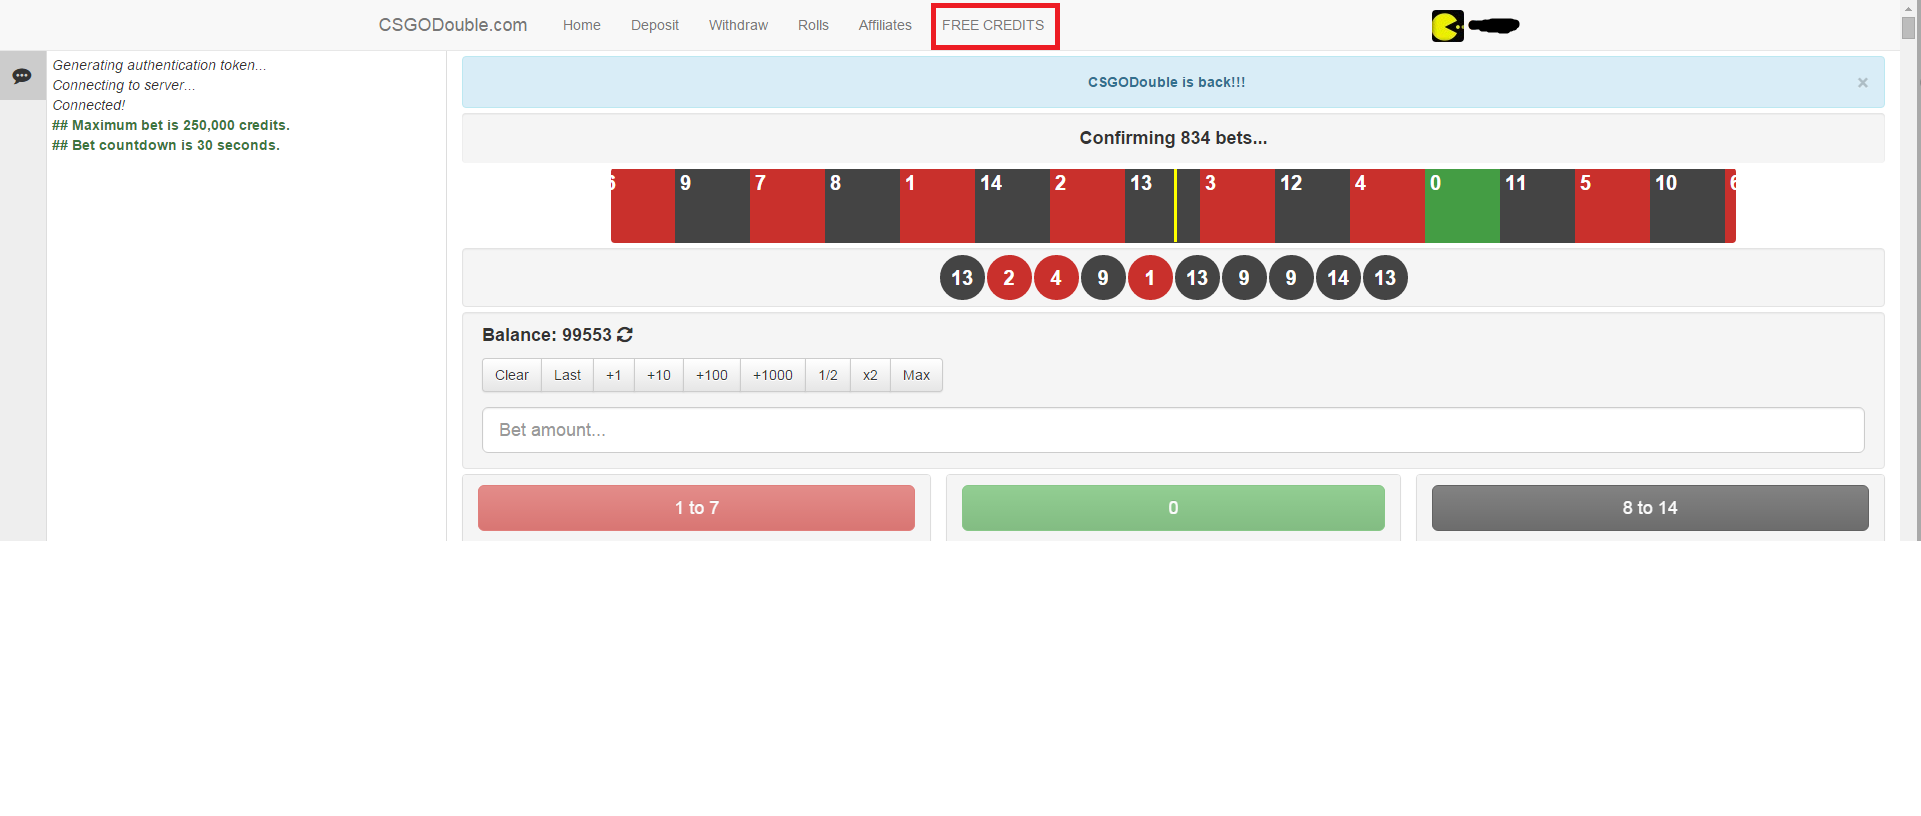Click the 'Maximum bet is 250,000 credits' chat line
This screenshot has height=816, width=1921.
(171, 125)
